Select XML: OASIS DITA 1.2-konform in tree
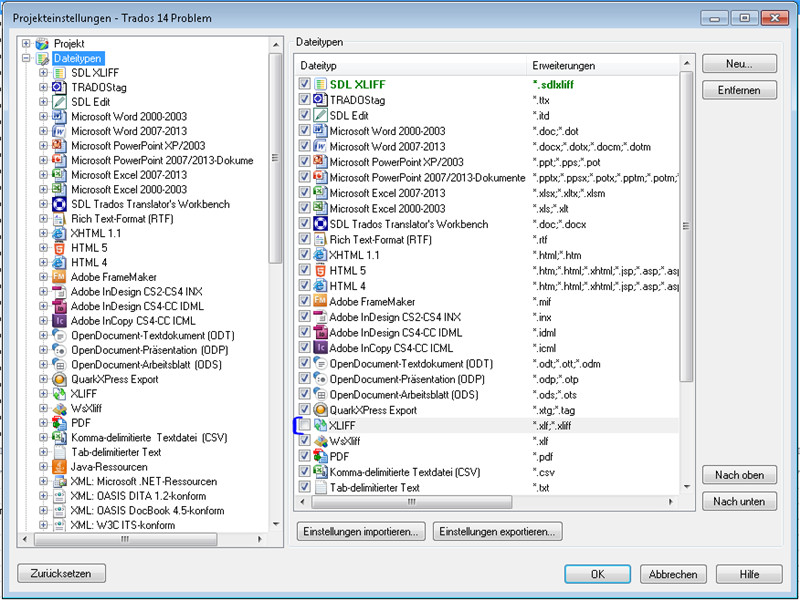800x600 pixels. [138, 496]
